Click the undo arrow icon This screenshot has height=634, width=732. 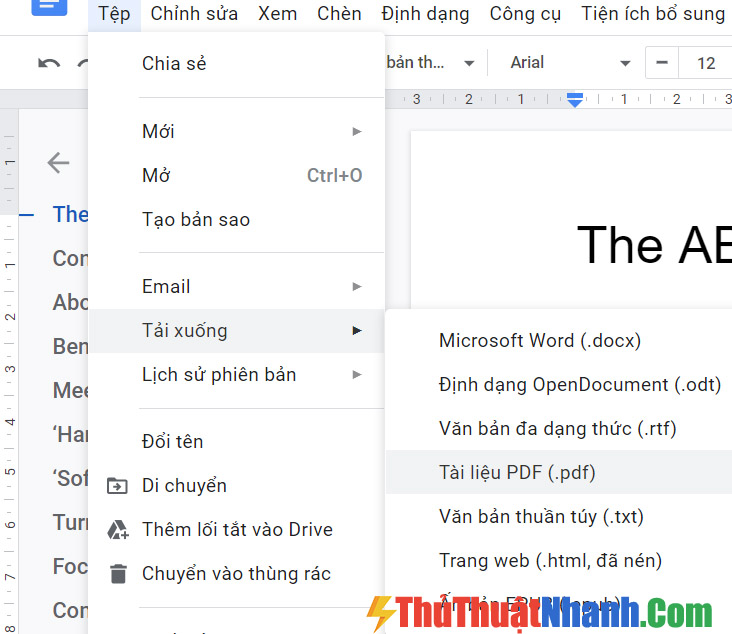(49, 63)
